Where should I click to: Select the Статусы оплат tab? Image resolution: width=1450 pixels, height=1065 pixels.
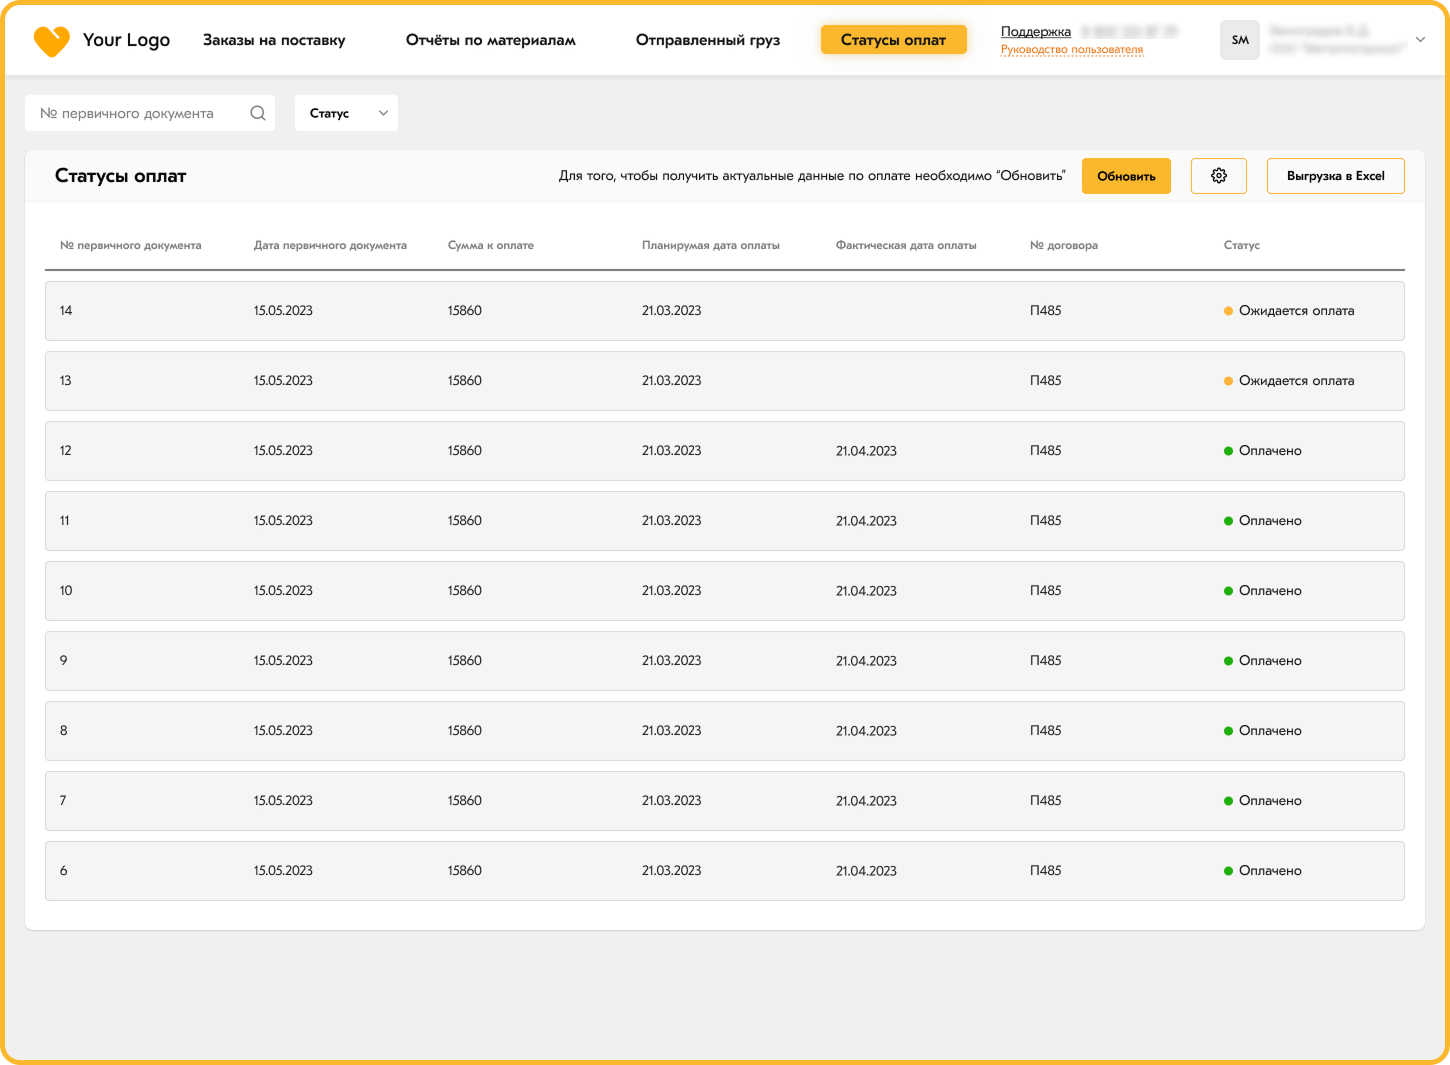coord(894,40)
